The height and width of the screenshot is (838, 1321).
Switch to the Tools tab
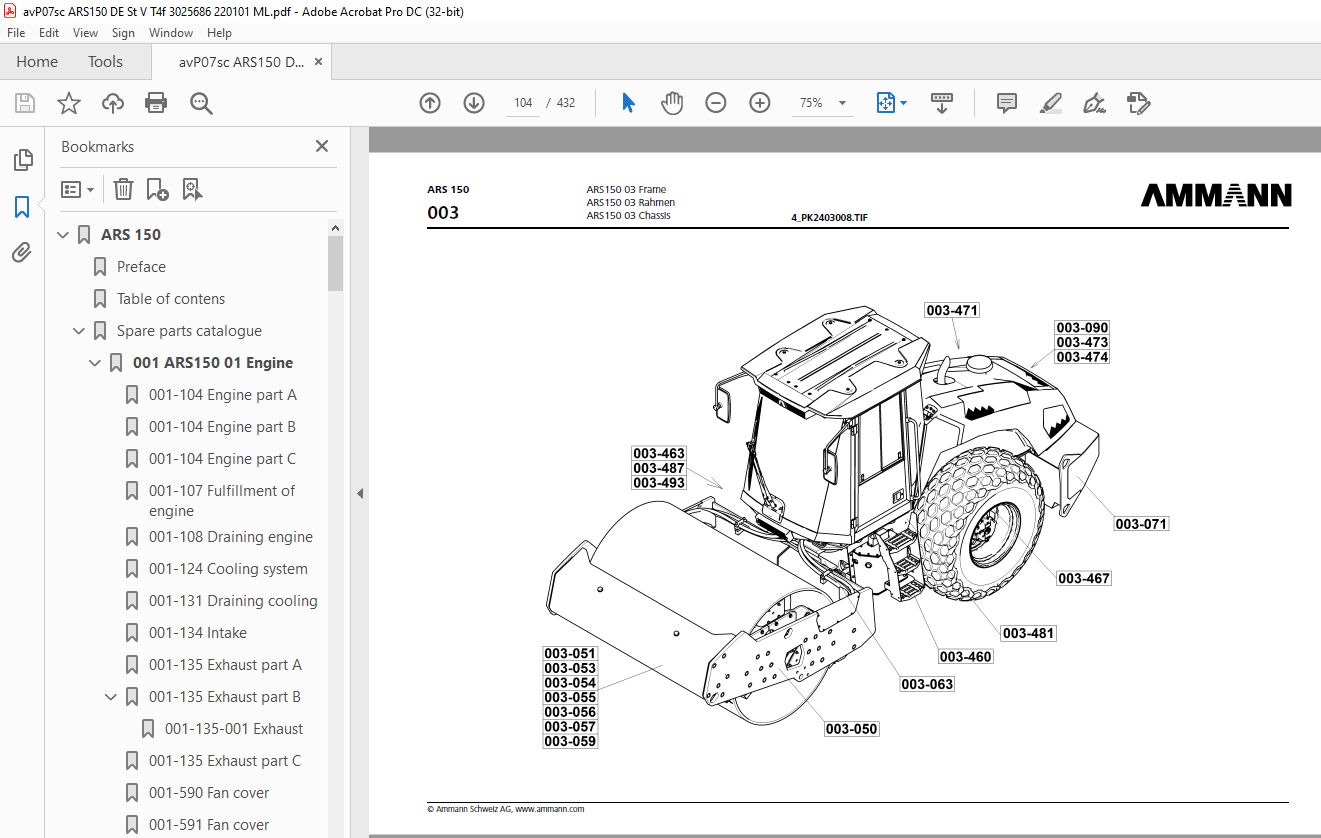(105, 62)
